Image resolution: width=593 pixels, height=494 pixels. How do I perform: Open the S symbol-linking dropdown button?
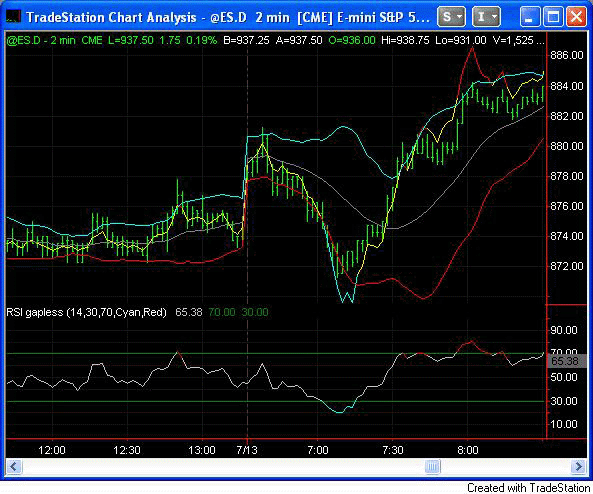tap(451, 17)
